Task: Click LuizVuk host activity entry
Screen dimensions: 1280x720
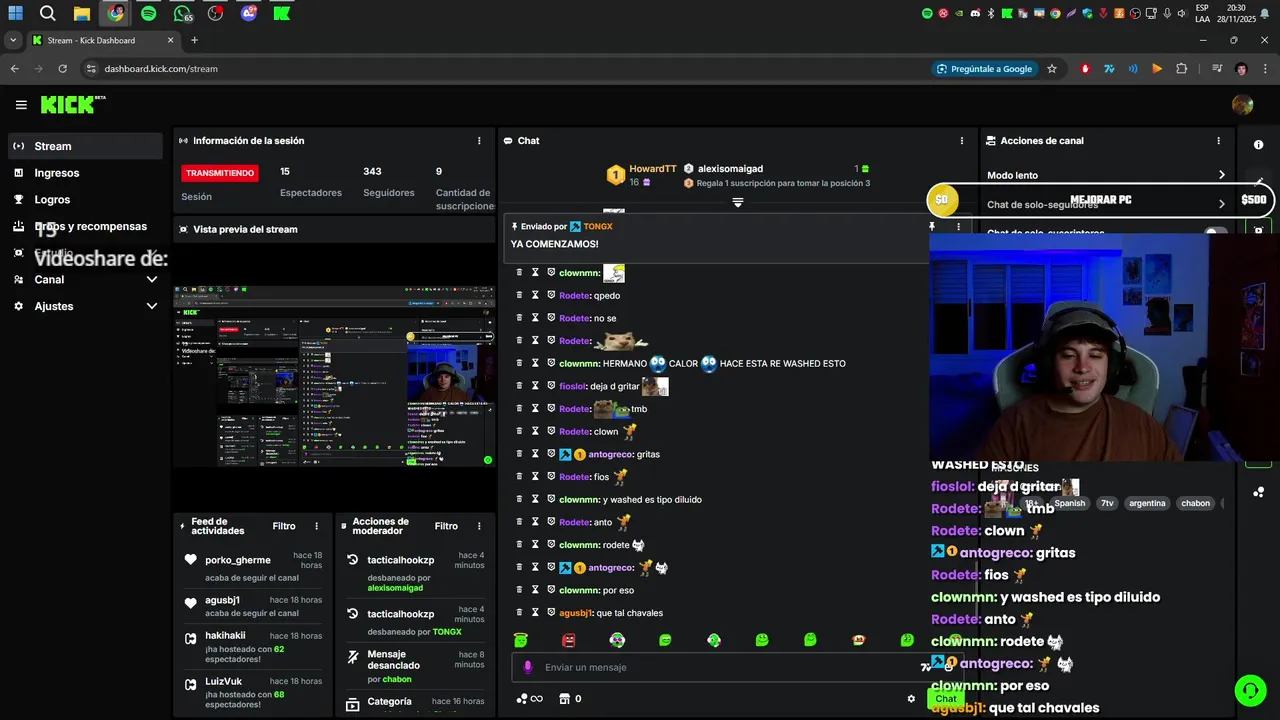Action: tap(254, 691)
